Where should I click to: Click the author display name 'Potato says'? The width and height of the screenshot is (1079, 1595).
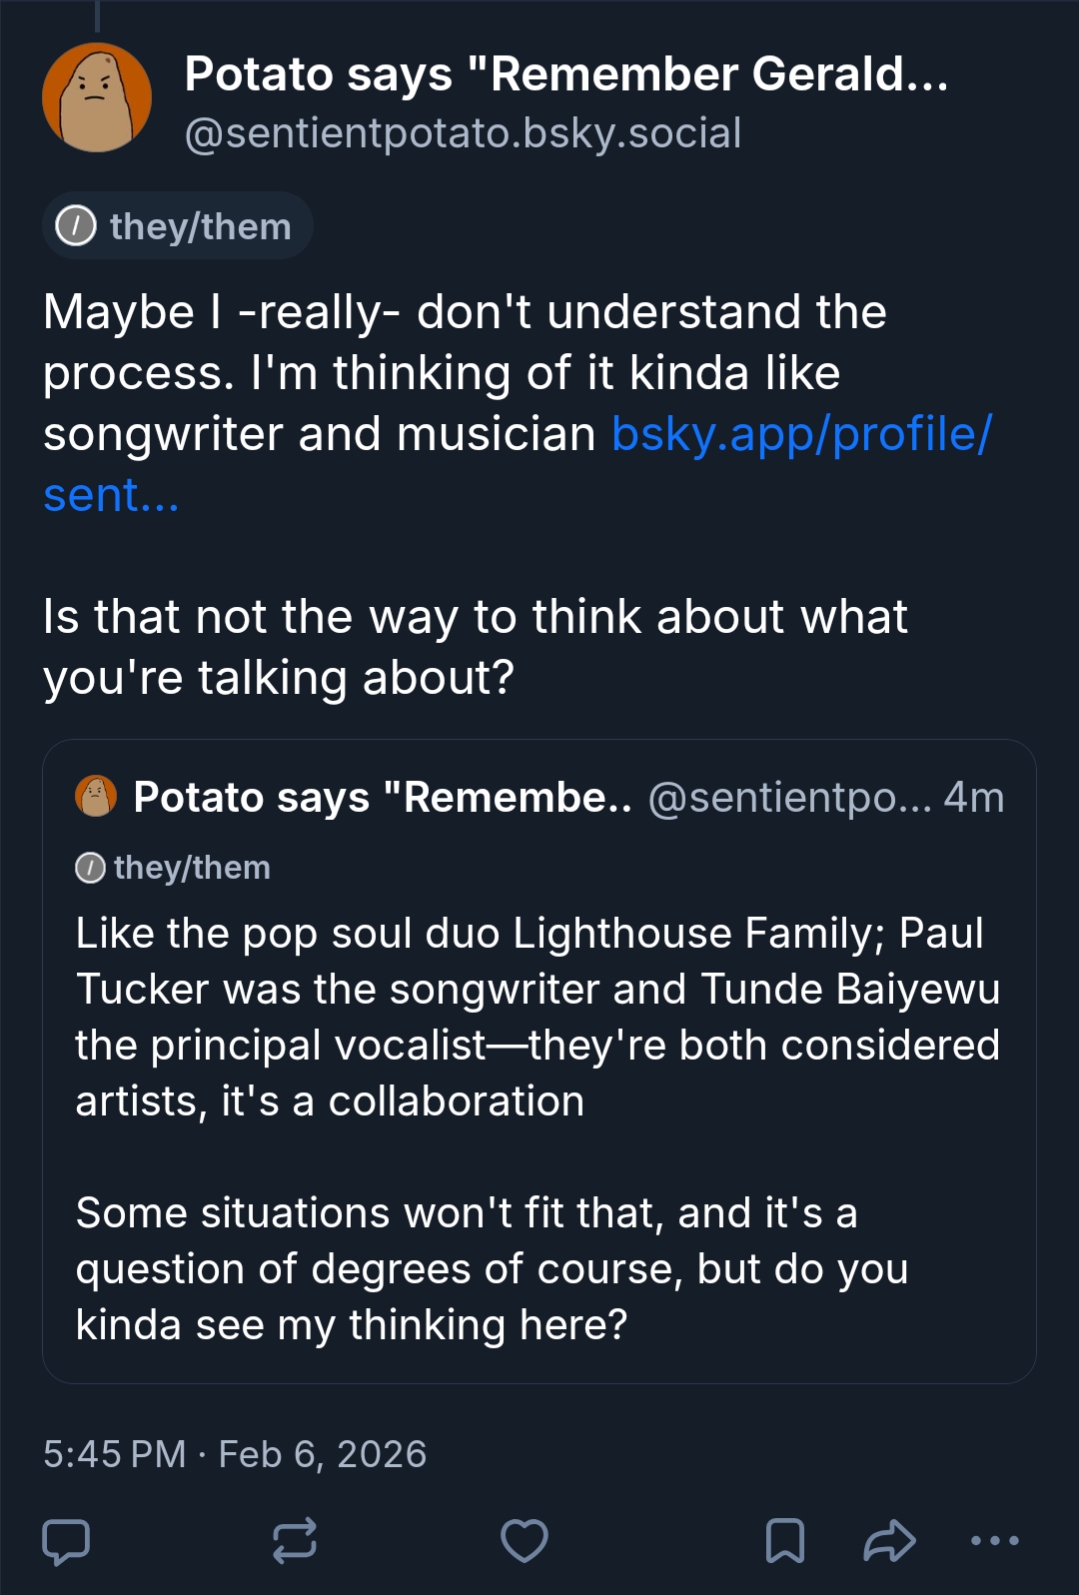pyautogui.click(x=566, y=74)
